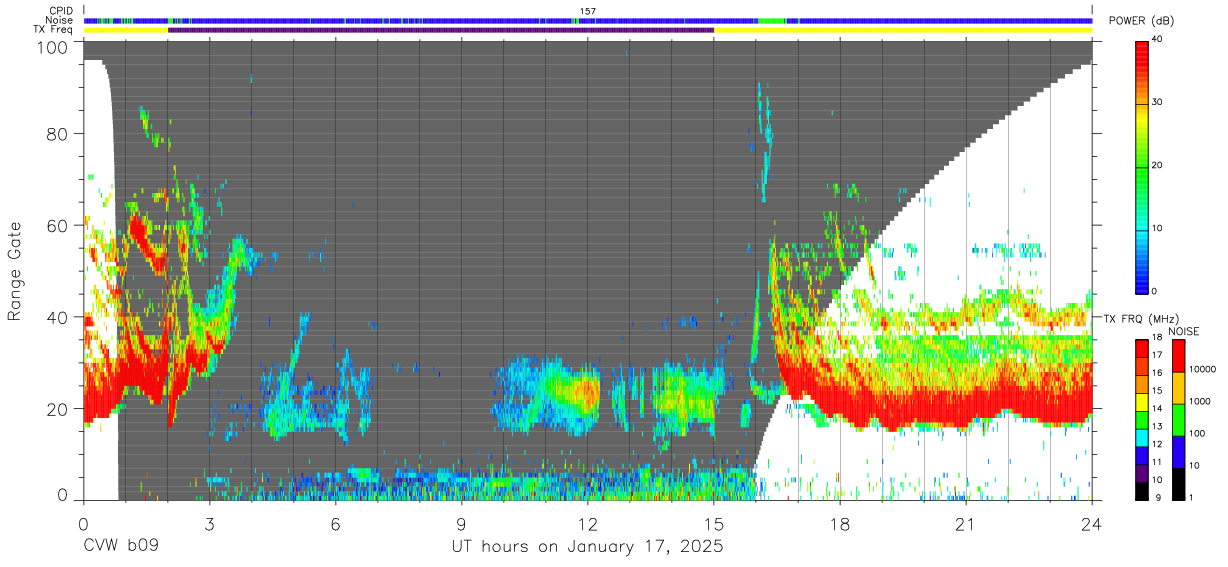Click the "100" label on the NOISE scale

[x=1198, y=433]
